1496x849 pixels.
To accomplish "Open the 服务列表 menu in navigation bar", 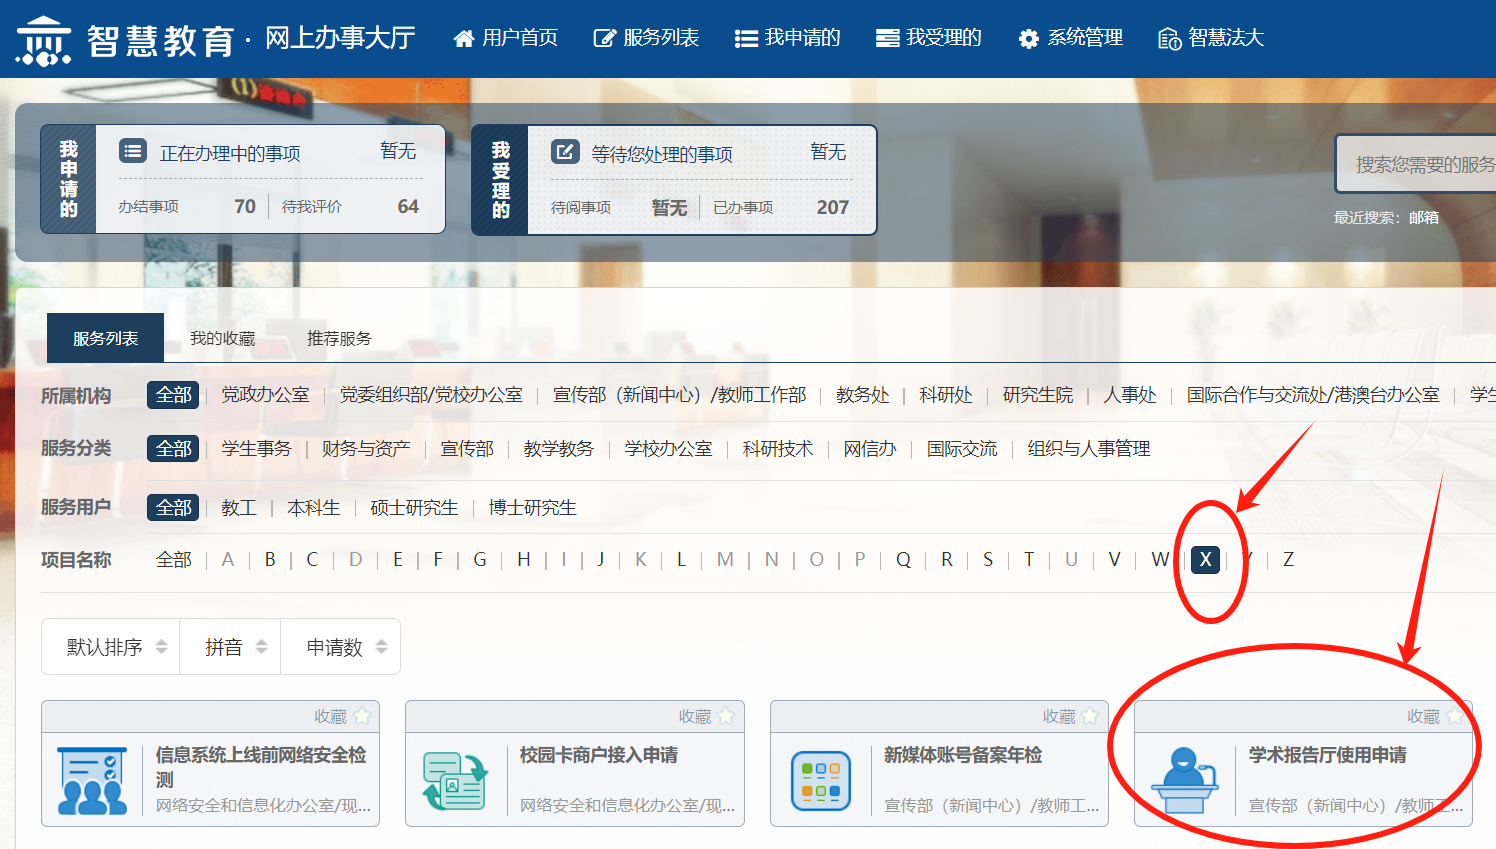I will pyautogui.click(x=647, y=38).
